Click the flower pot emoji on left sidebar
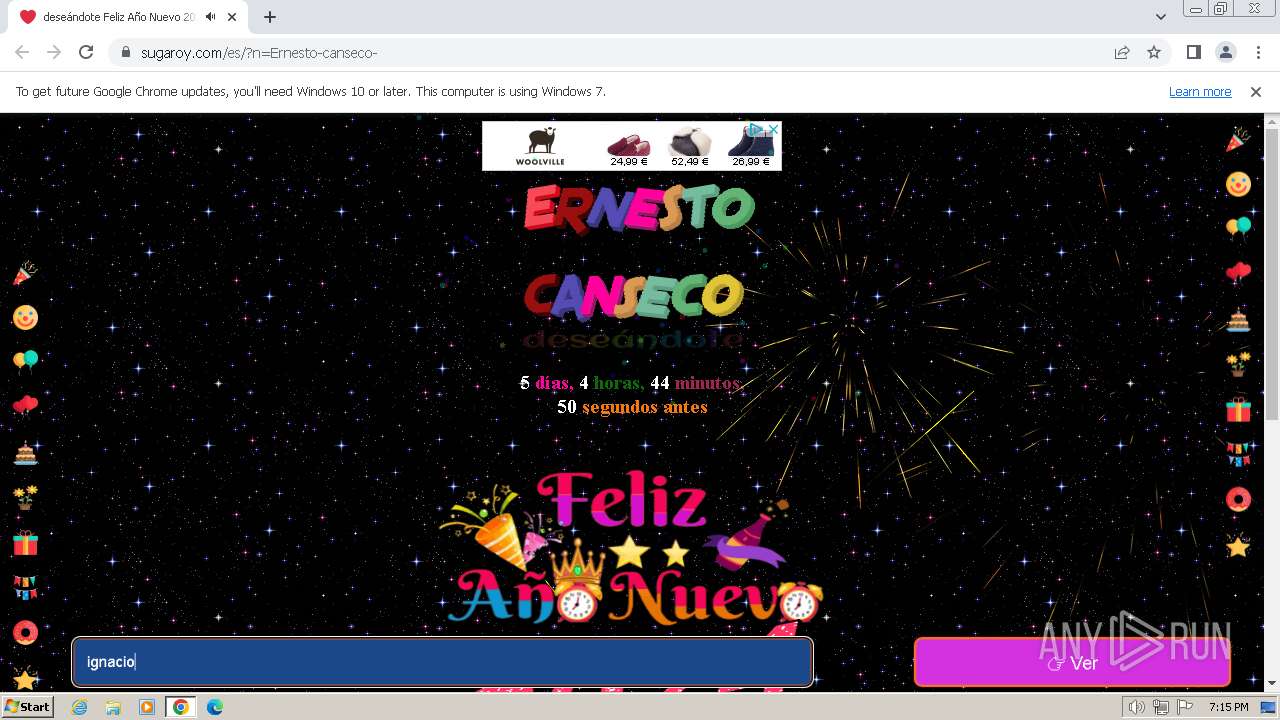 click(x=25, y=497)
